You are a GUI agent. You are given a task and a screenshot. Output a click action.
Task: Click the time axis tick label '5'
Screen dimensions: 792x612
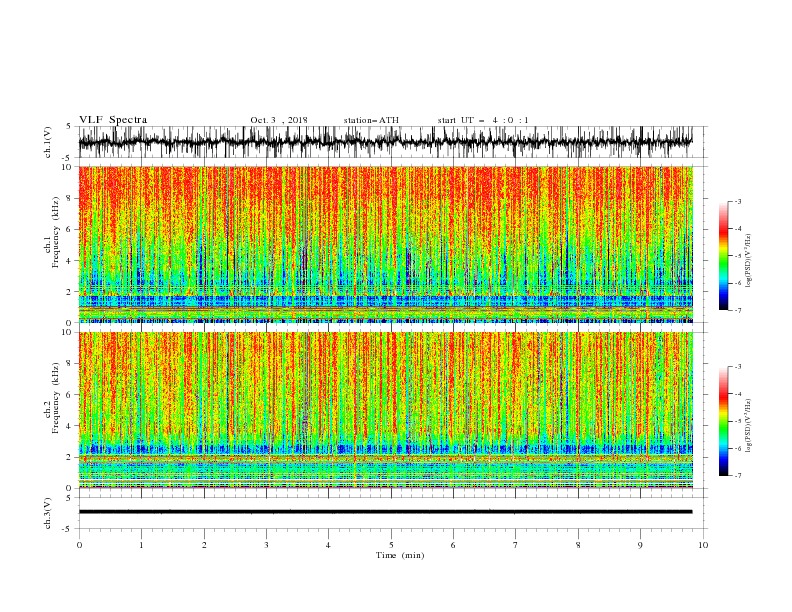click(391, 545)
